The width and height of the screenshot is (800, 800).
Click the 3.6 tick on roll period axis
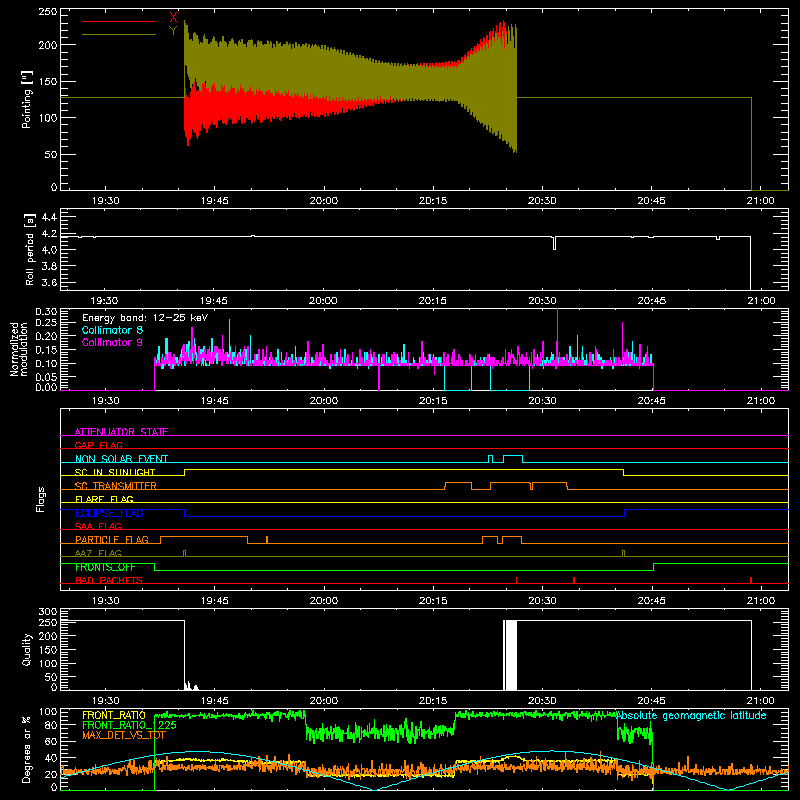[48, 282]
